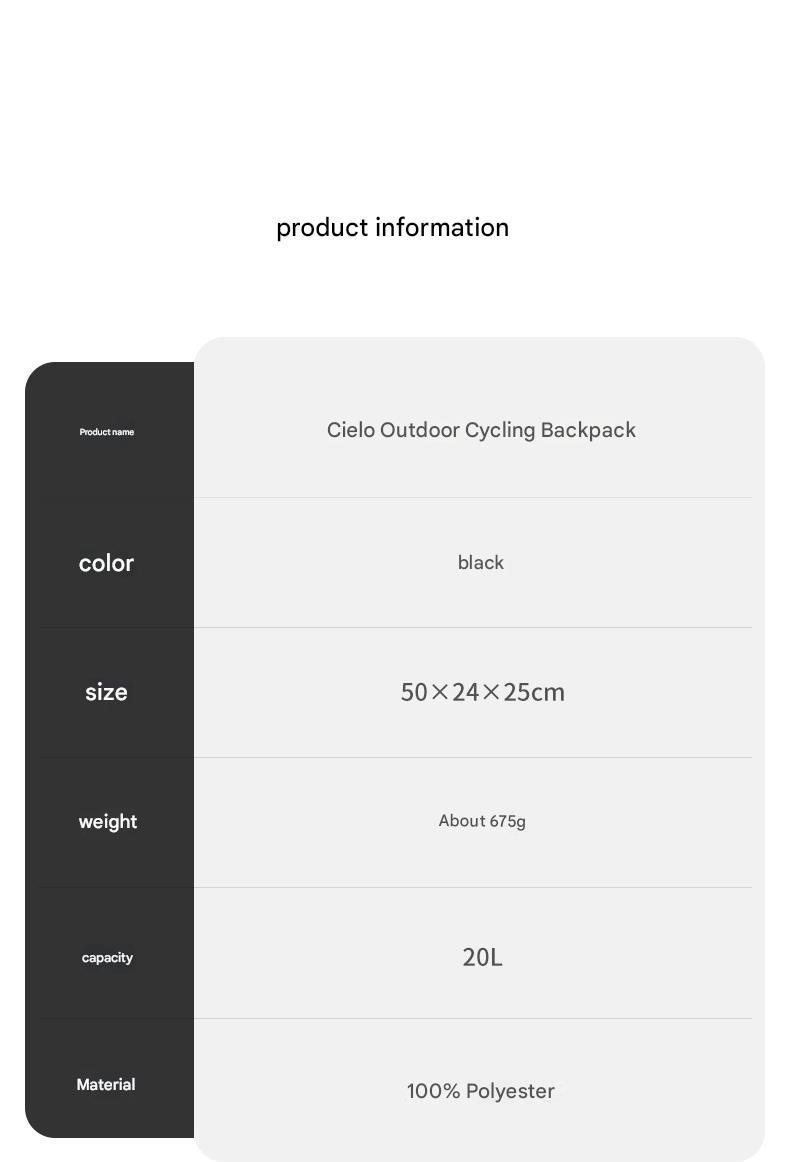Select the 'size' row label
This screenshot has height=1162, width=790.
[x=106, y=692]
